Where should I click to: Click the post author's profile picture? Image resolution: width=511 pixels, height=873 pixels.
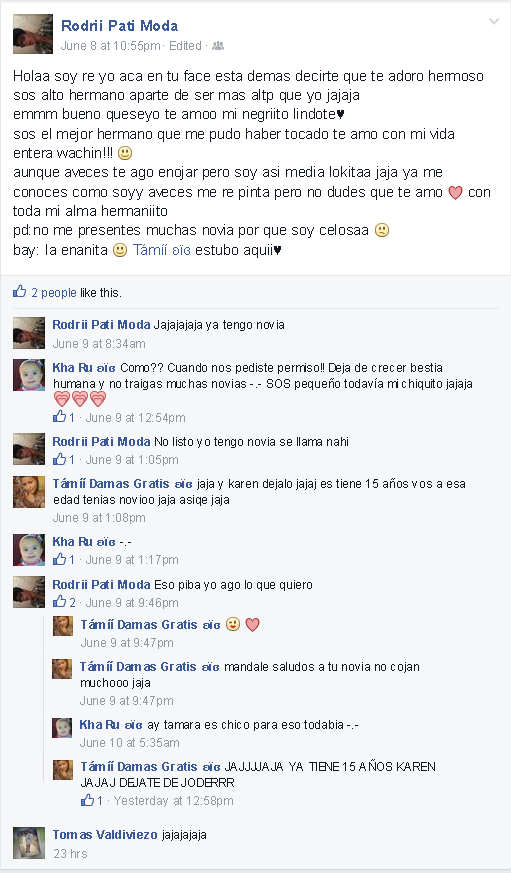point(33,34)
